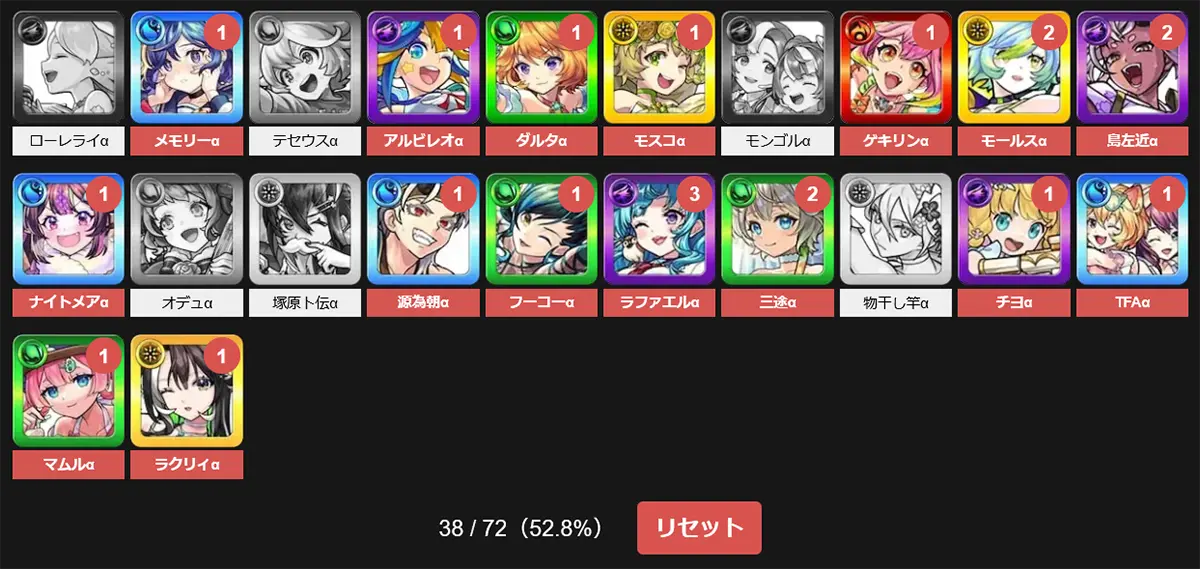Click the TFAα duo character thumbnail
Image resolution: width=1200 pixels, height=569 pixels.
coord(1132,229)
